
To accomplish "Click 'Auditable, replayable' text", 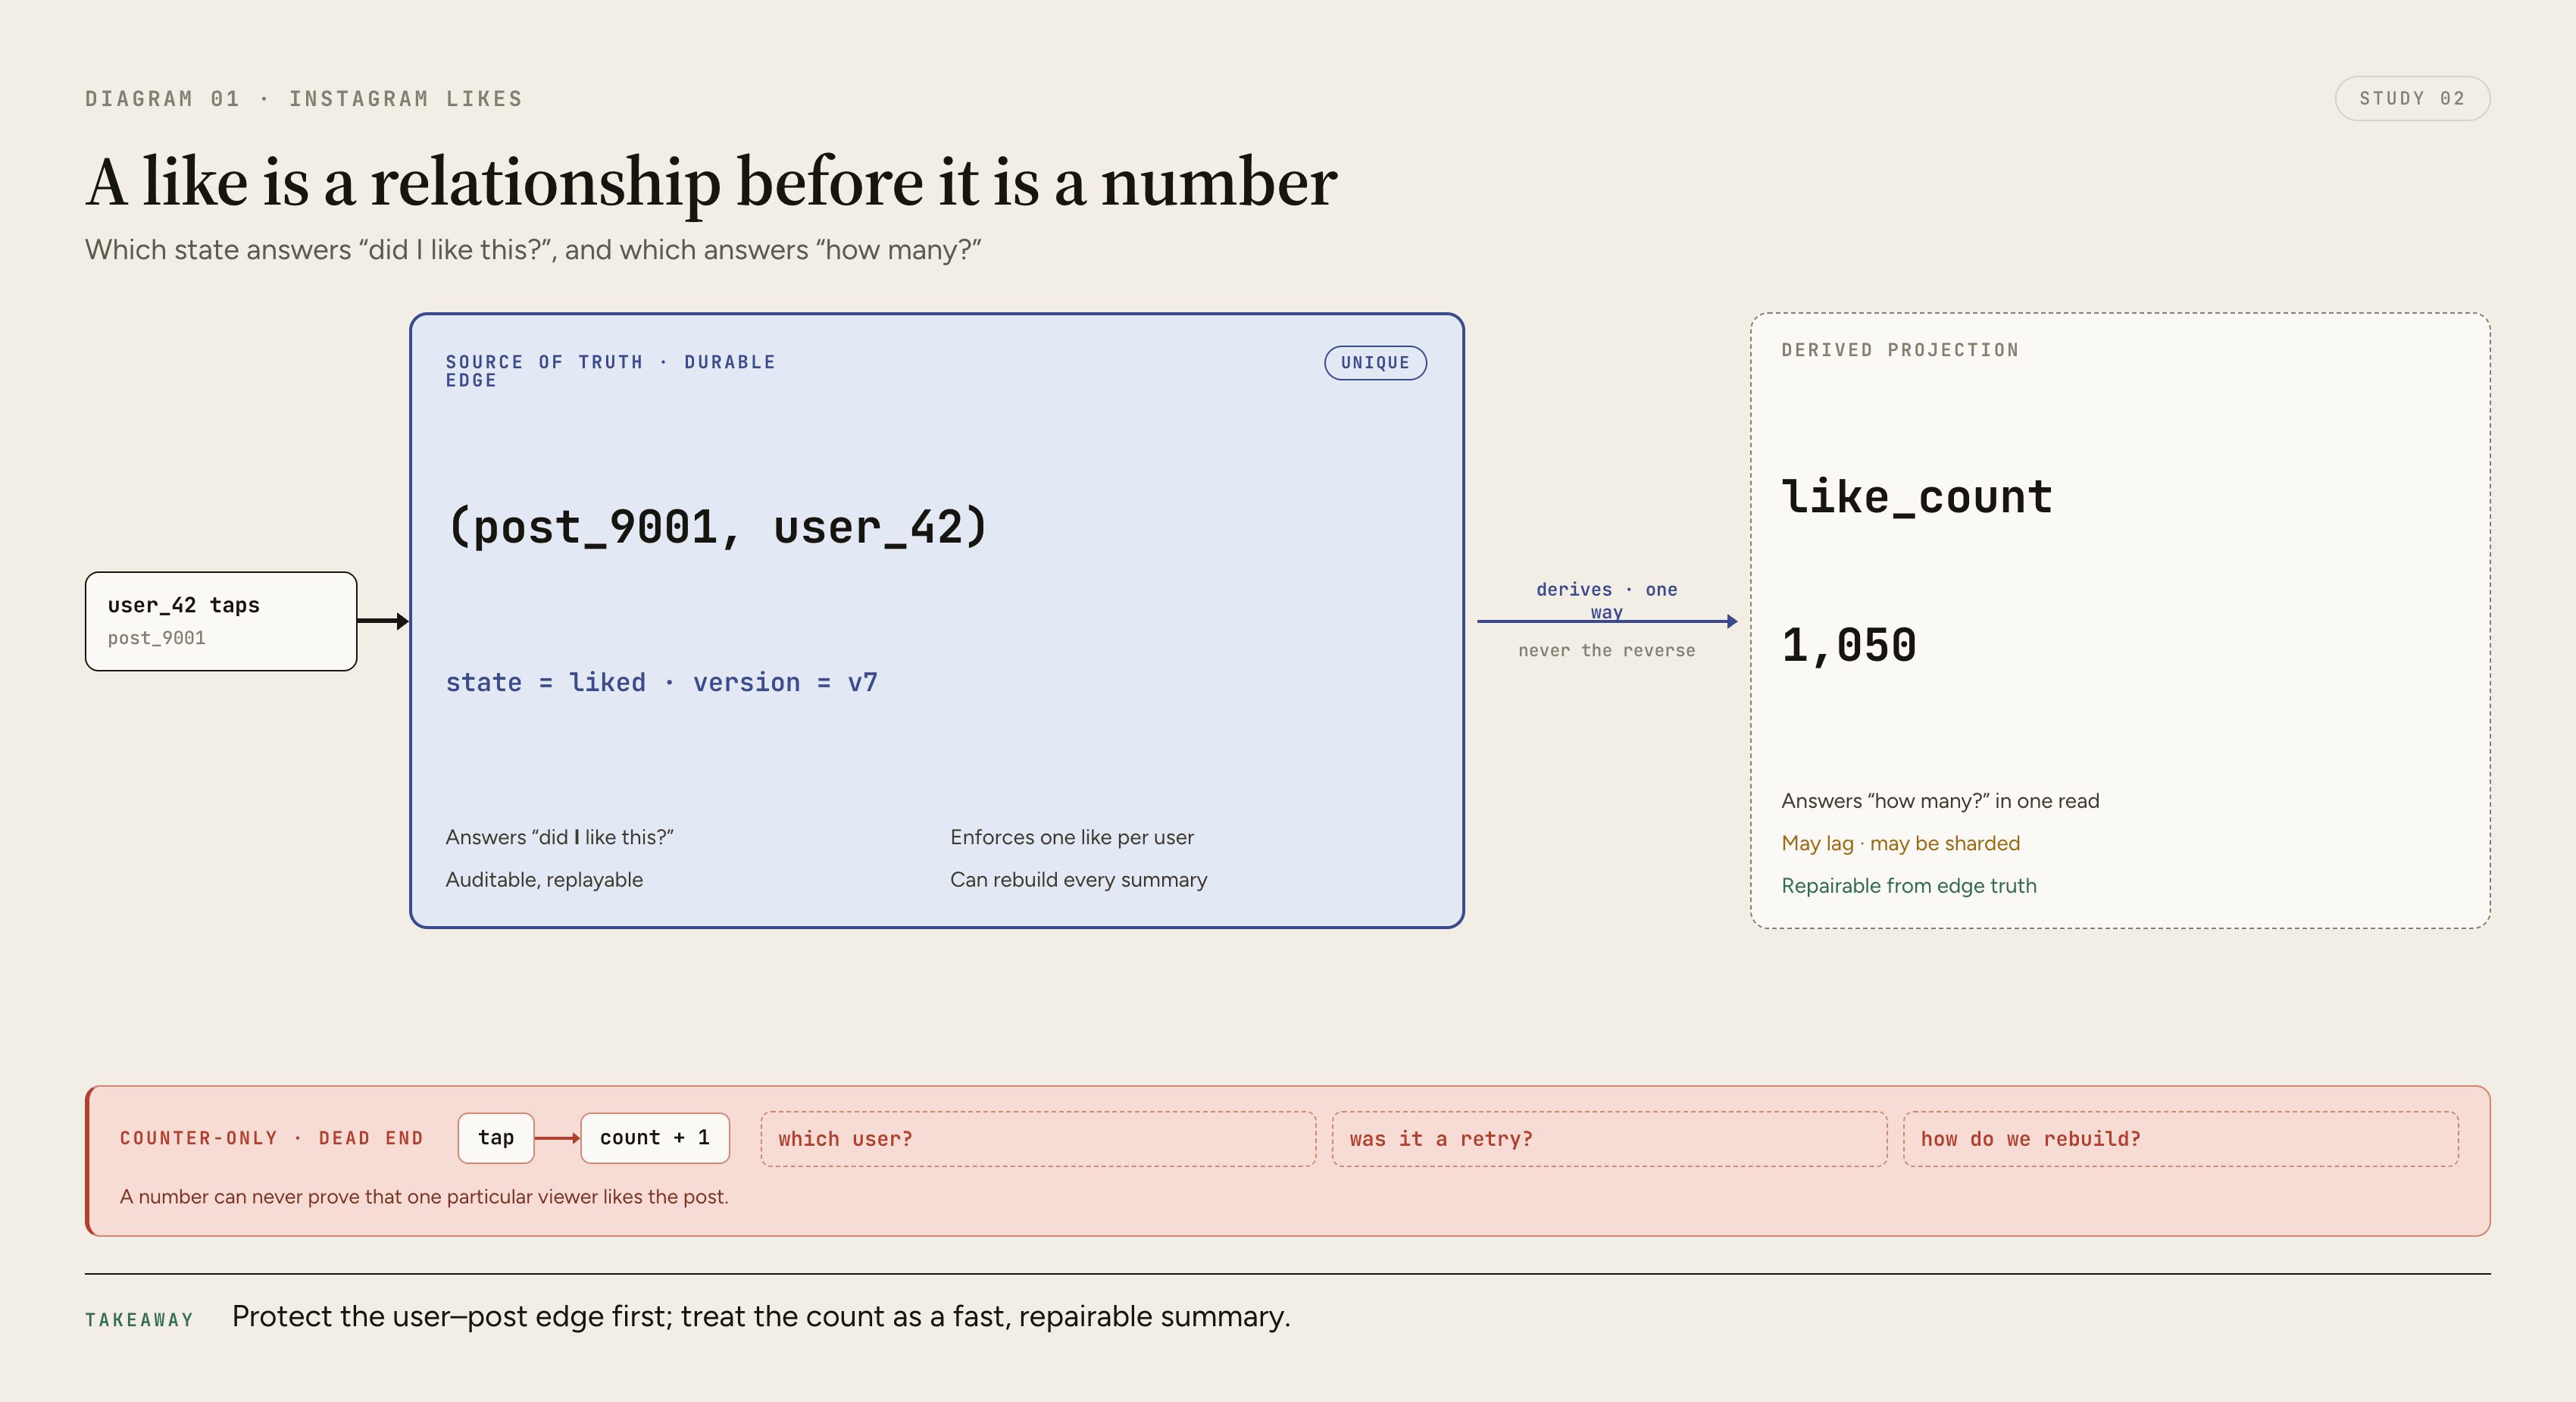I will click(544, 879).
